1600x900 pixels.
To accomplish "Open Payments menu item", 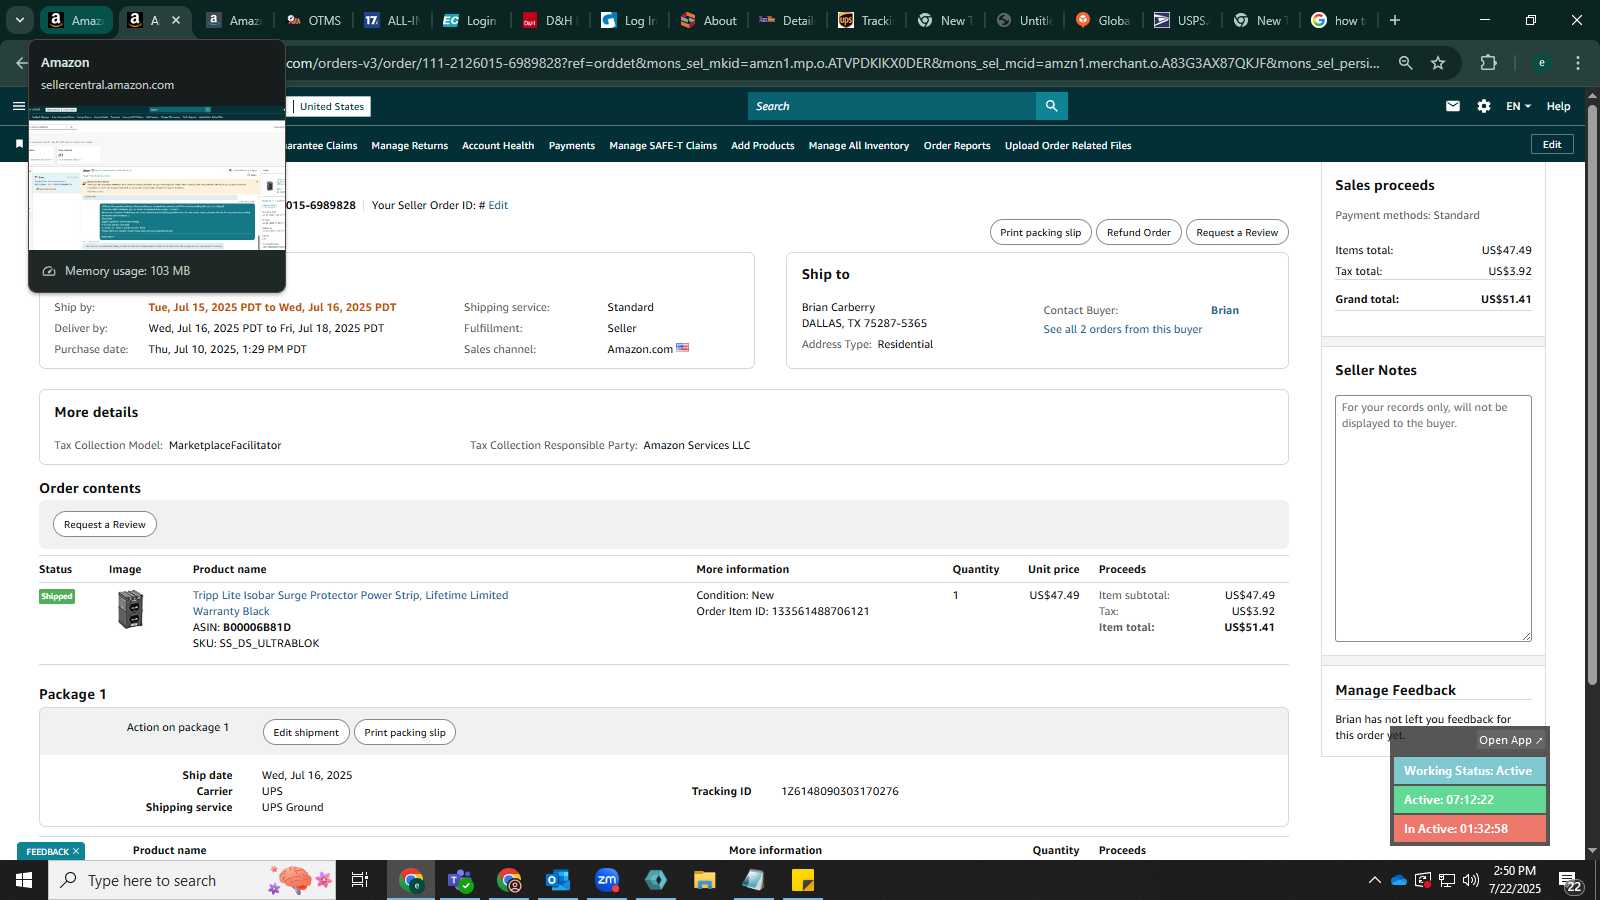I will pyautogui.click(x=572, y=145).
